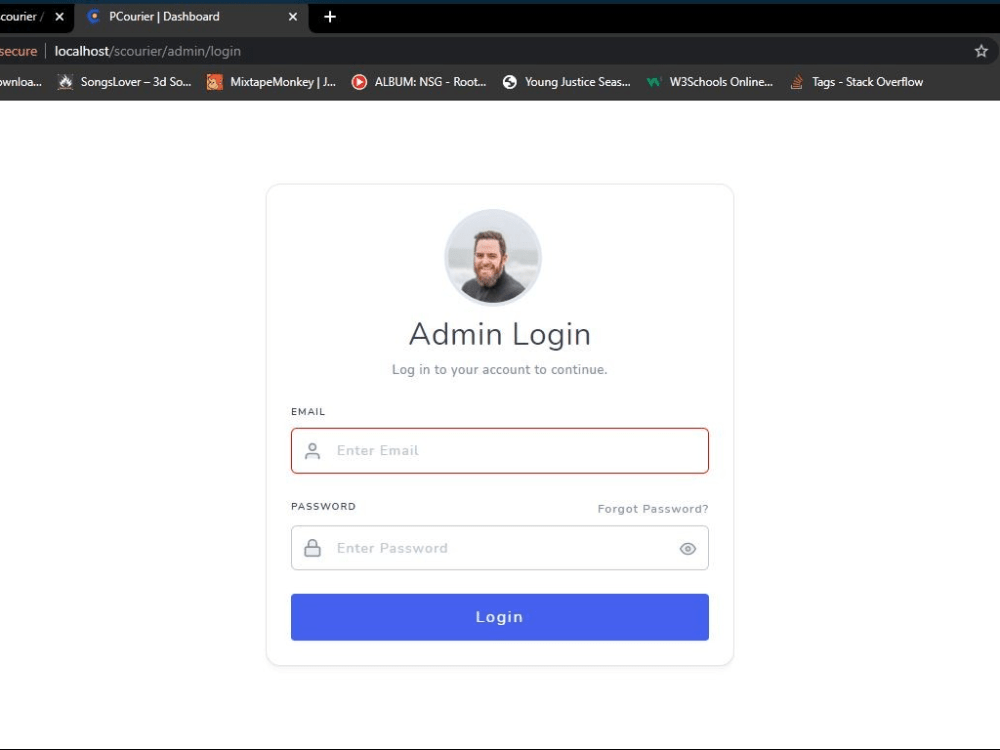This screenshot has height=750, width=1000.
Task: Open the MixtapeMonkey bookmark
Action: click(x=272, y=82)
